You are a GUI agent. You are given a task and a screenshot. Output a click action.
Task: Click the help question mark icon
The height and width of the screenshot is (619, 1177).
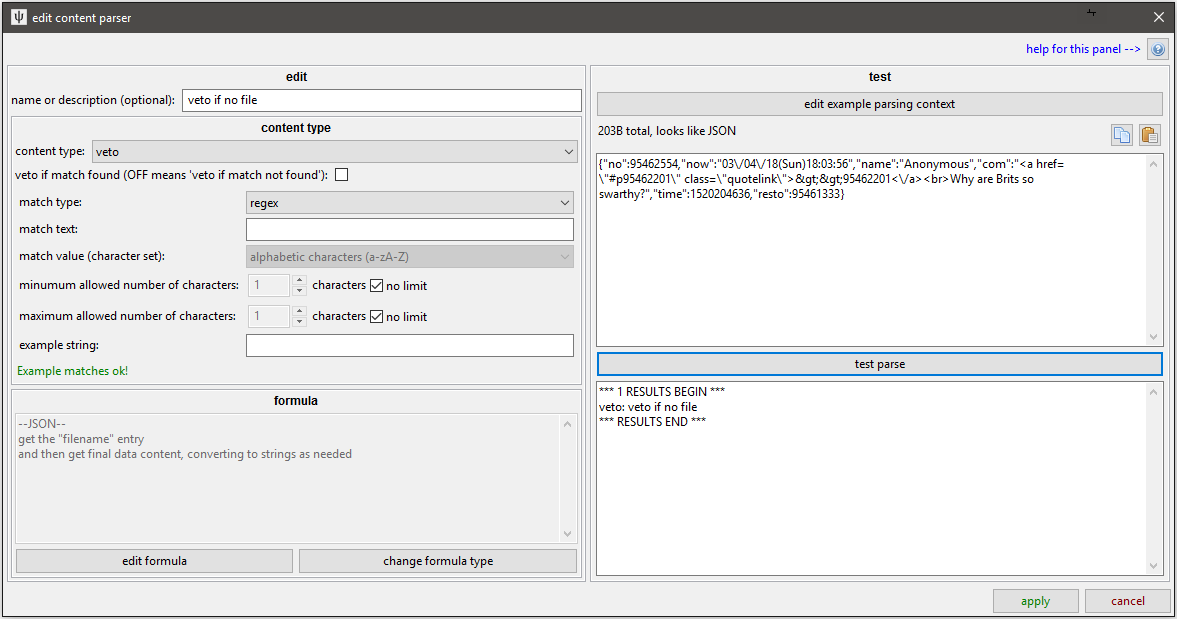[x=1158, y=50]
